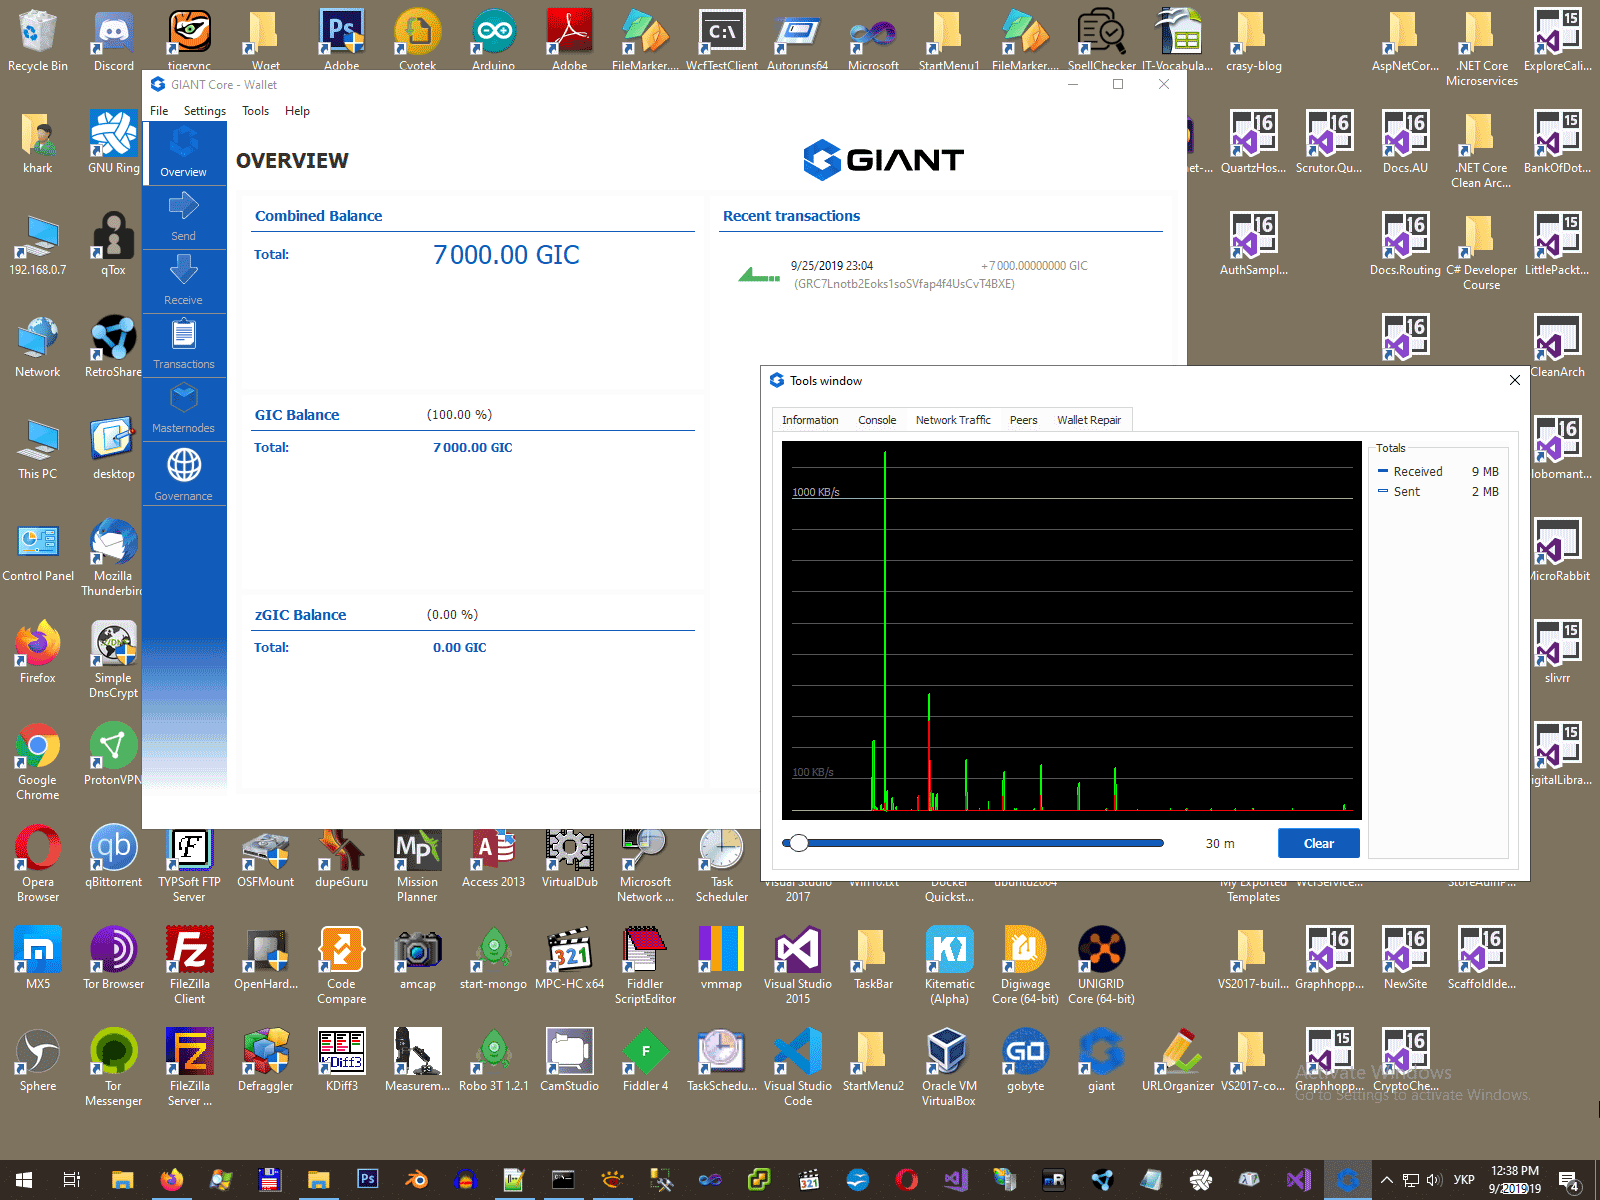Open the ProtonVPN desktop shortcut

[x=113, y=754]
